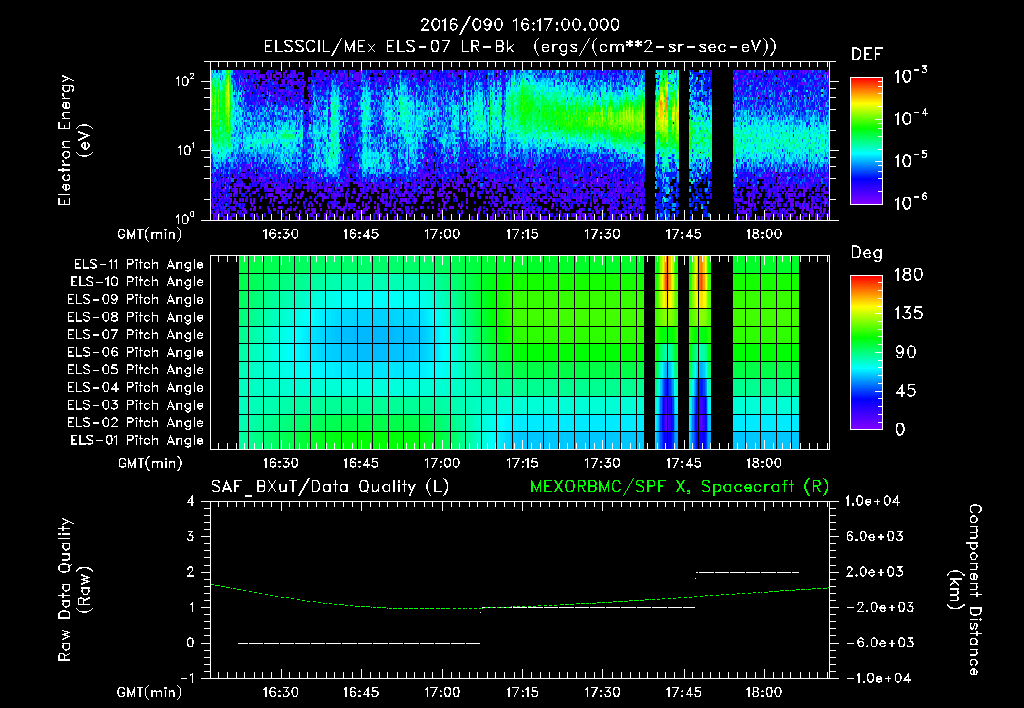The image size is (1024, 708).
Task: Click the Deg label above the pitch scale
Action: [866, 253]
